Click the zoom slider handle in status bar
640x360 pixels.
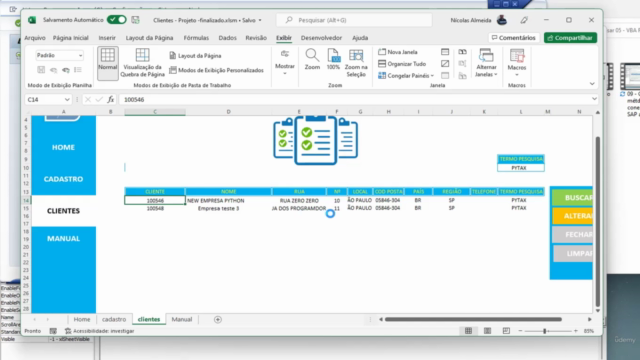[x=544, y=331]
